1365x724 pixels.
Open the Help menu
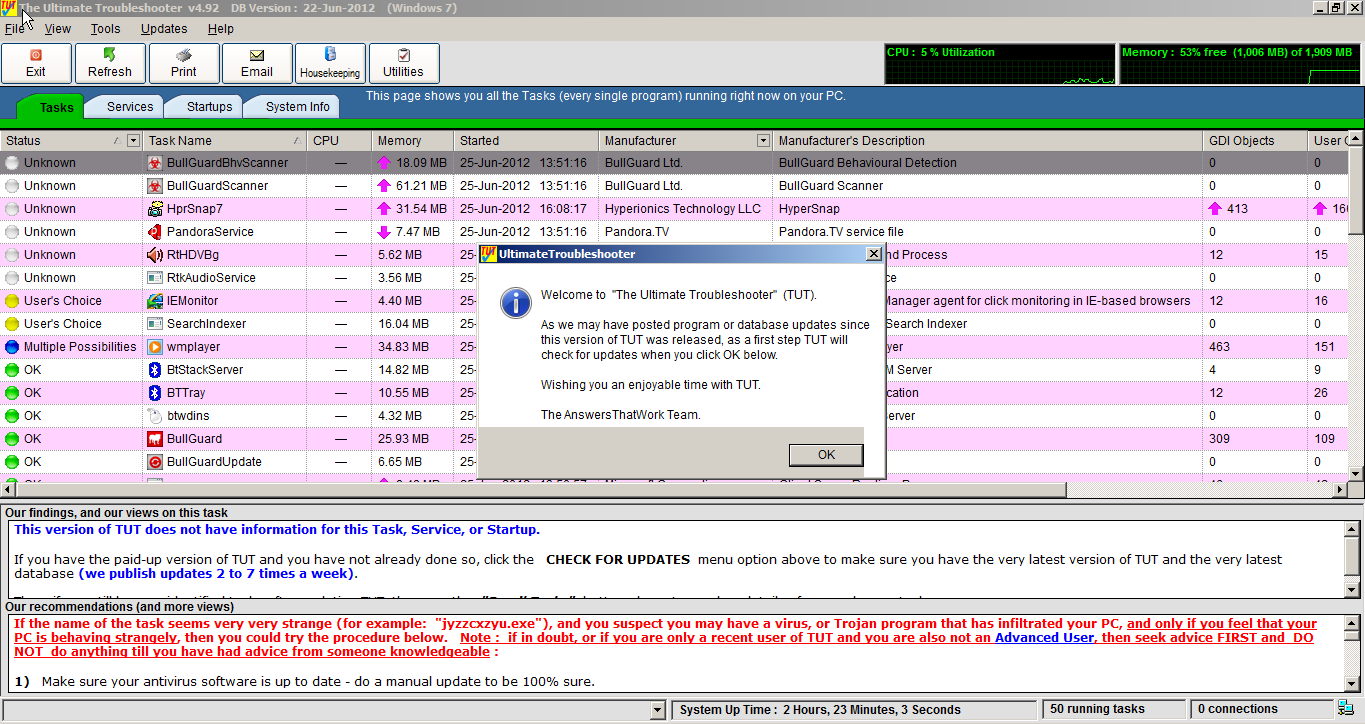221,29
